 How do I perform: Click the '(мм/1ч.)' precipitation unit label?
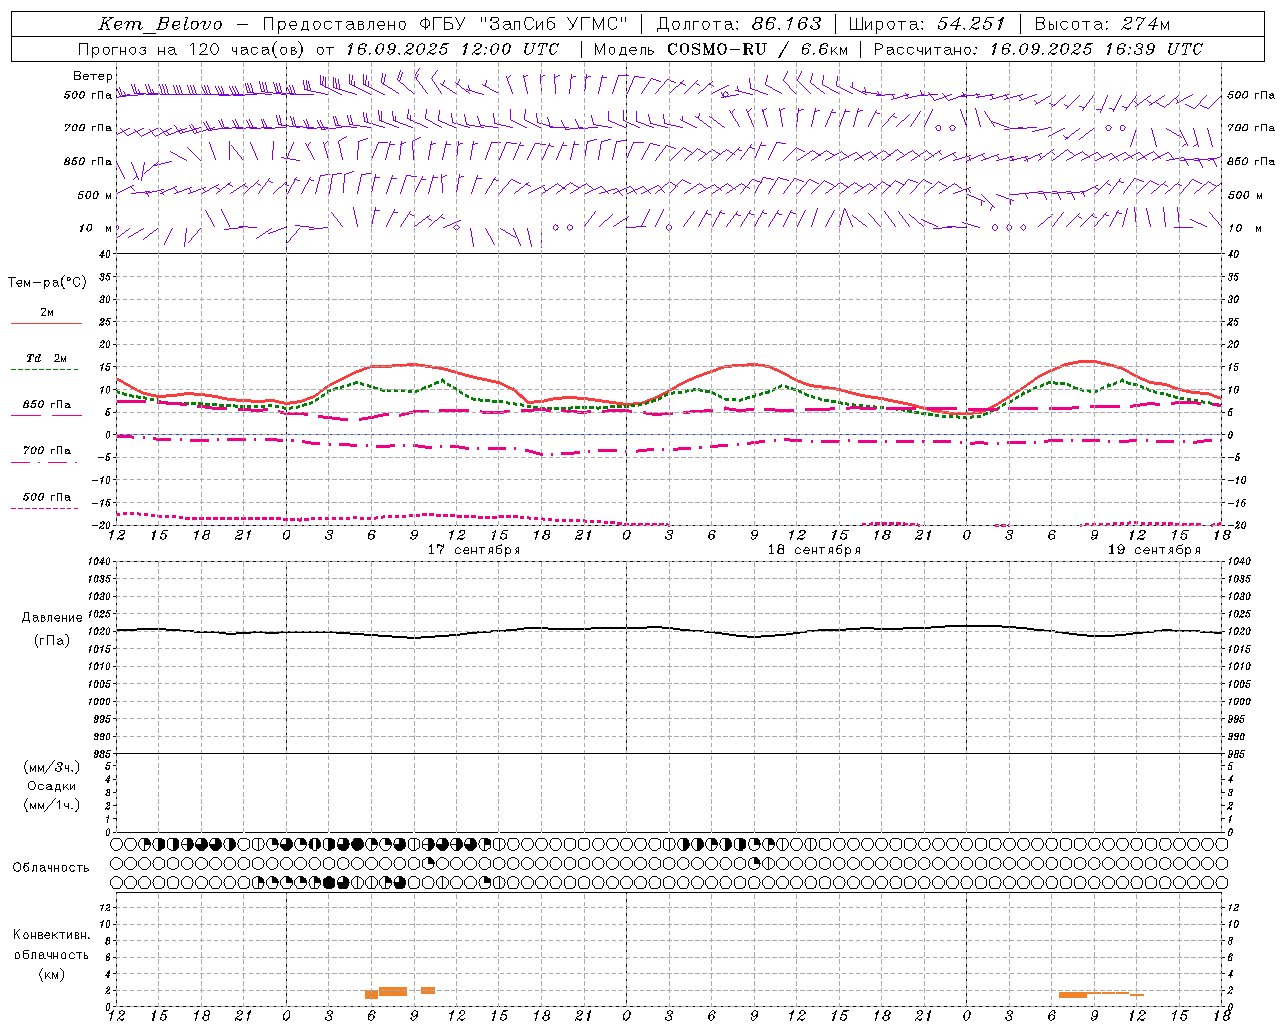coord(52,805)
